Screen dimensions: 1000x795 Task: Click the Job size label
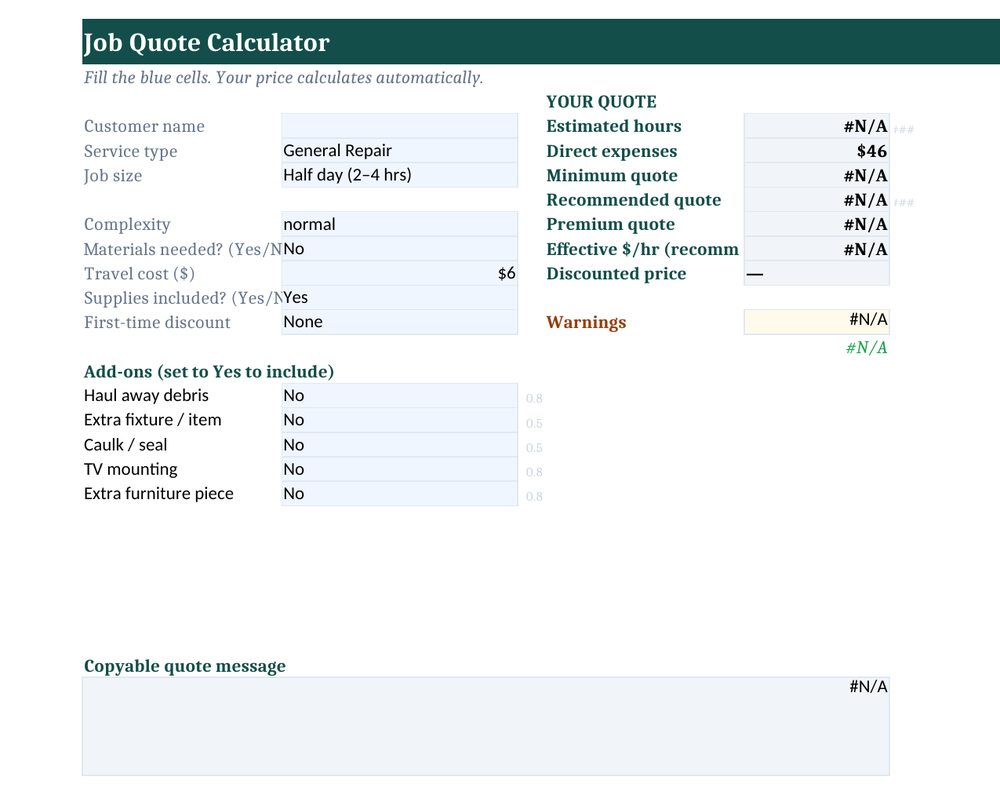click(113, 176)
